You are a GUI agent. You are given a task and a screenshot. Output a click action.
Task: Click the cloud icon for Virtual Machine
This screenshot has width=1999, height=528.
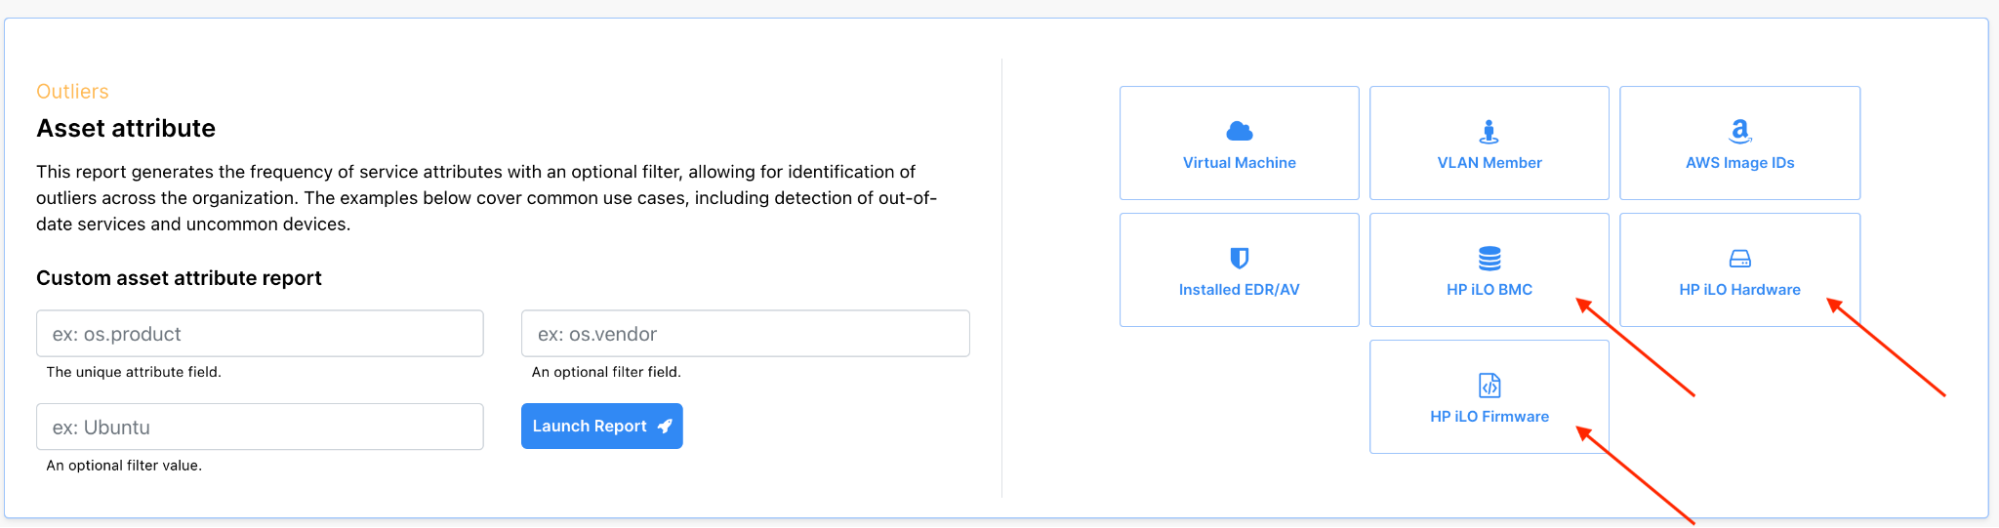(1239, 131)
